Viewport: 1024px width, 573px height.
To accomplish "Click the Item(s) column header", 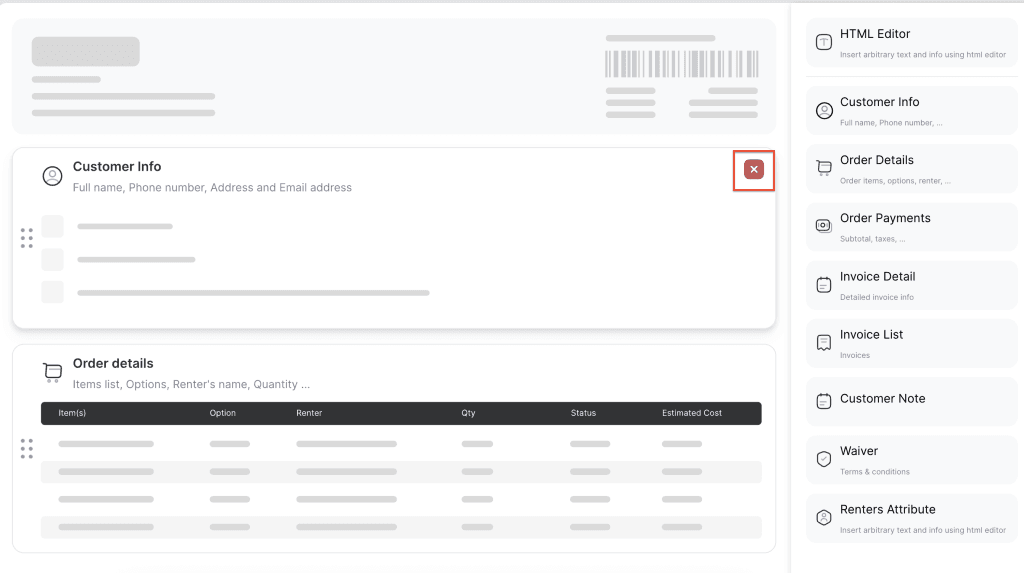I will tap(72, 413).
